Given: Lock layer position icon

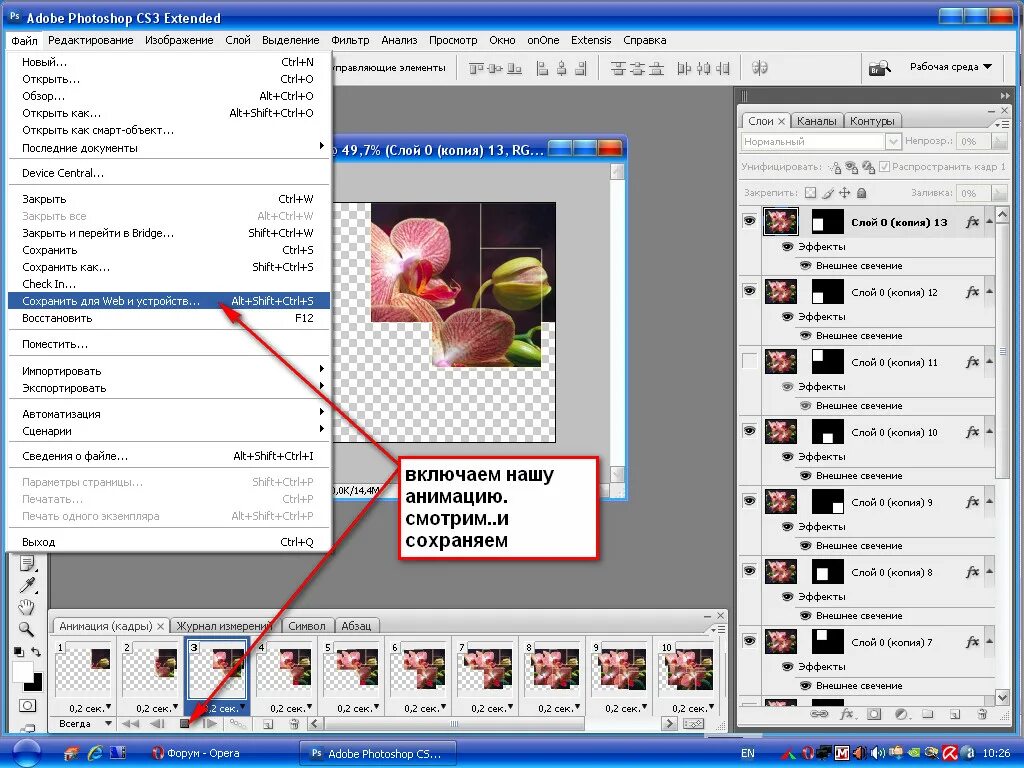Looking at the screenshot, I should pos(844,193).
